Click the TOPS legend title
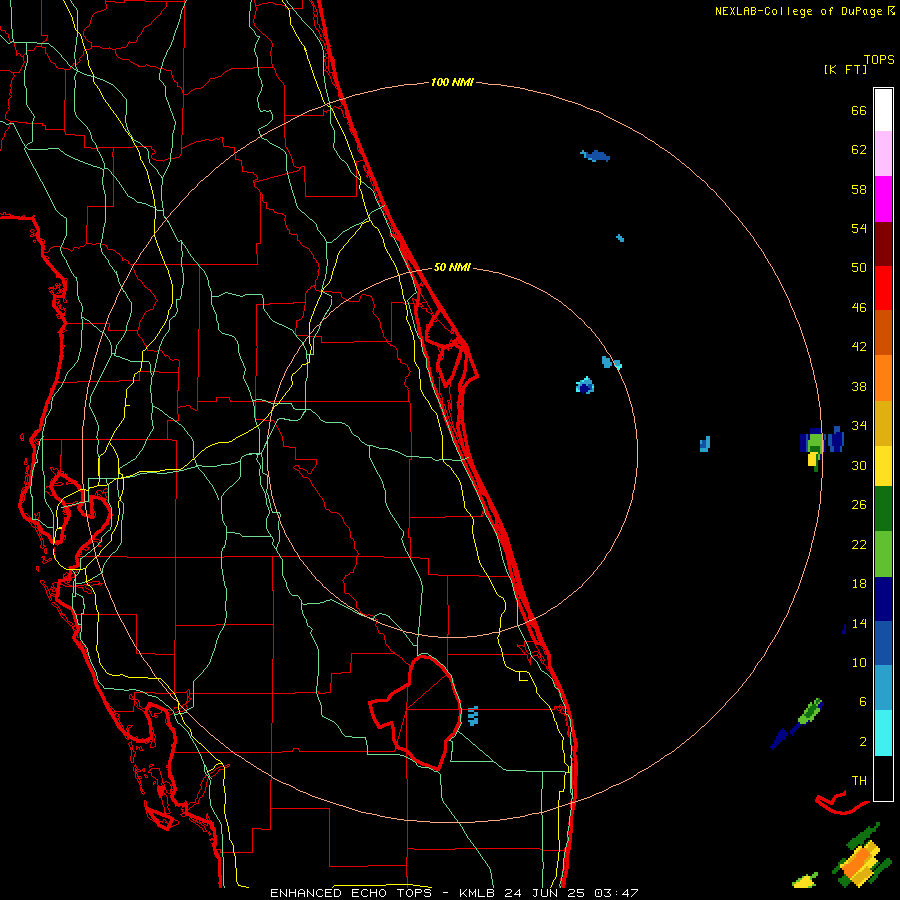 pyautogui.click(x=879, y=59)
